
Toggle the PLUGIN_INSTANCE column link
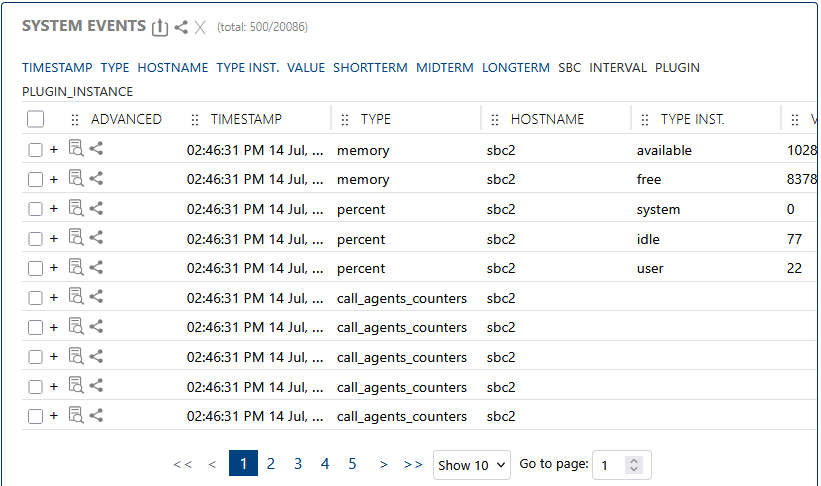(x=77, y=92)
